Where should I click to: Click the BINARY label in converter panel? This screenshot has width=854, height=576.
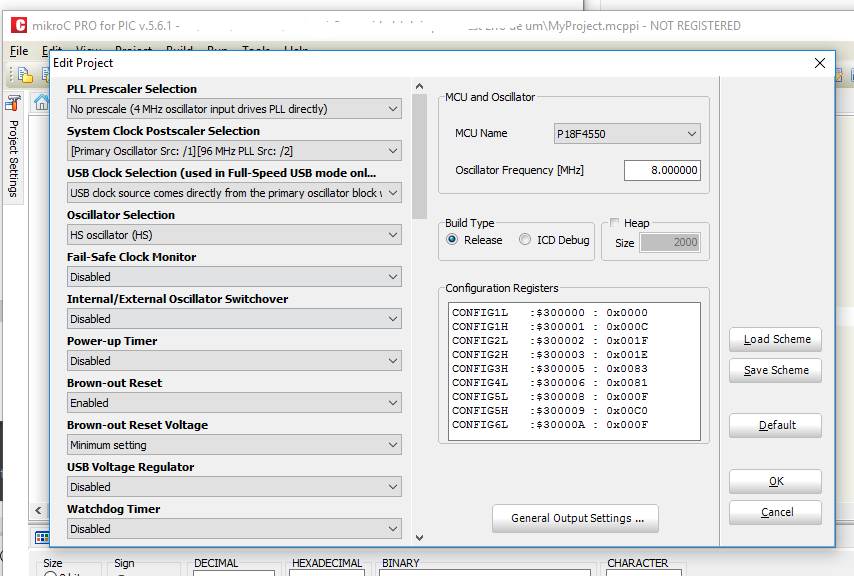(x=400, y=563)
